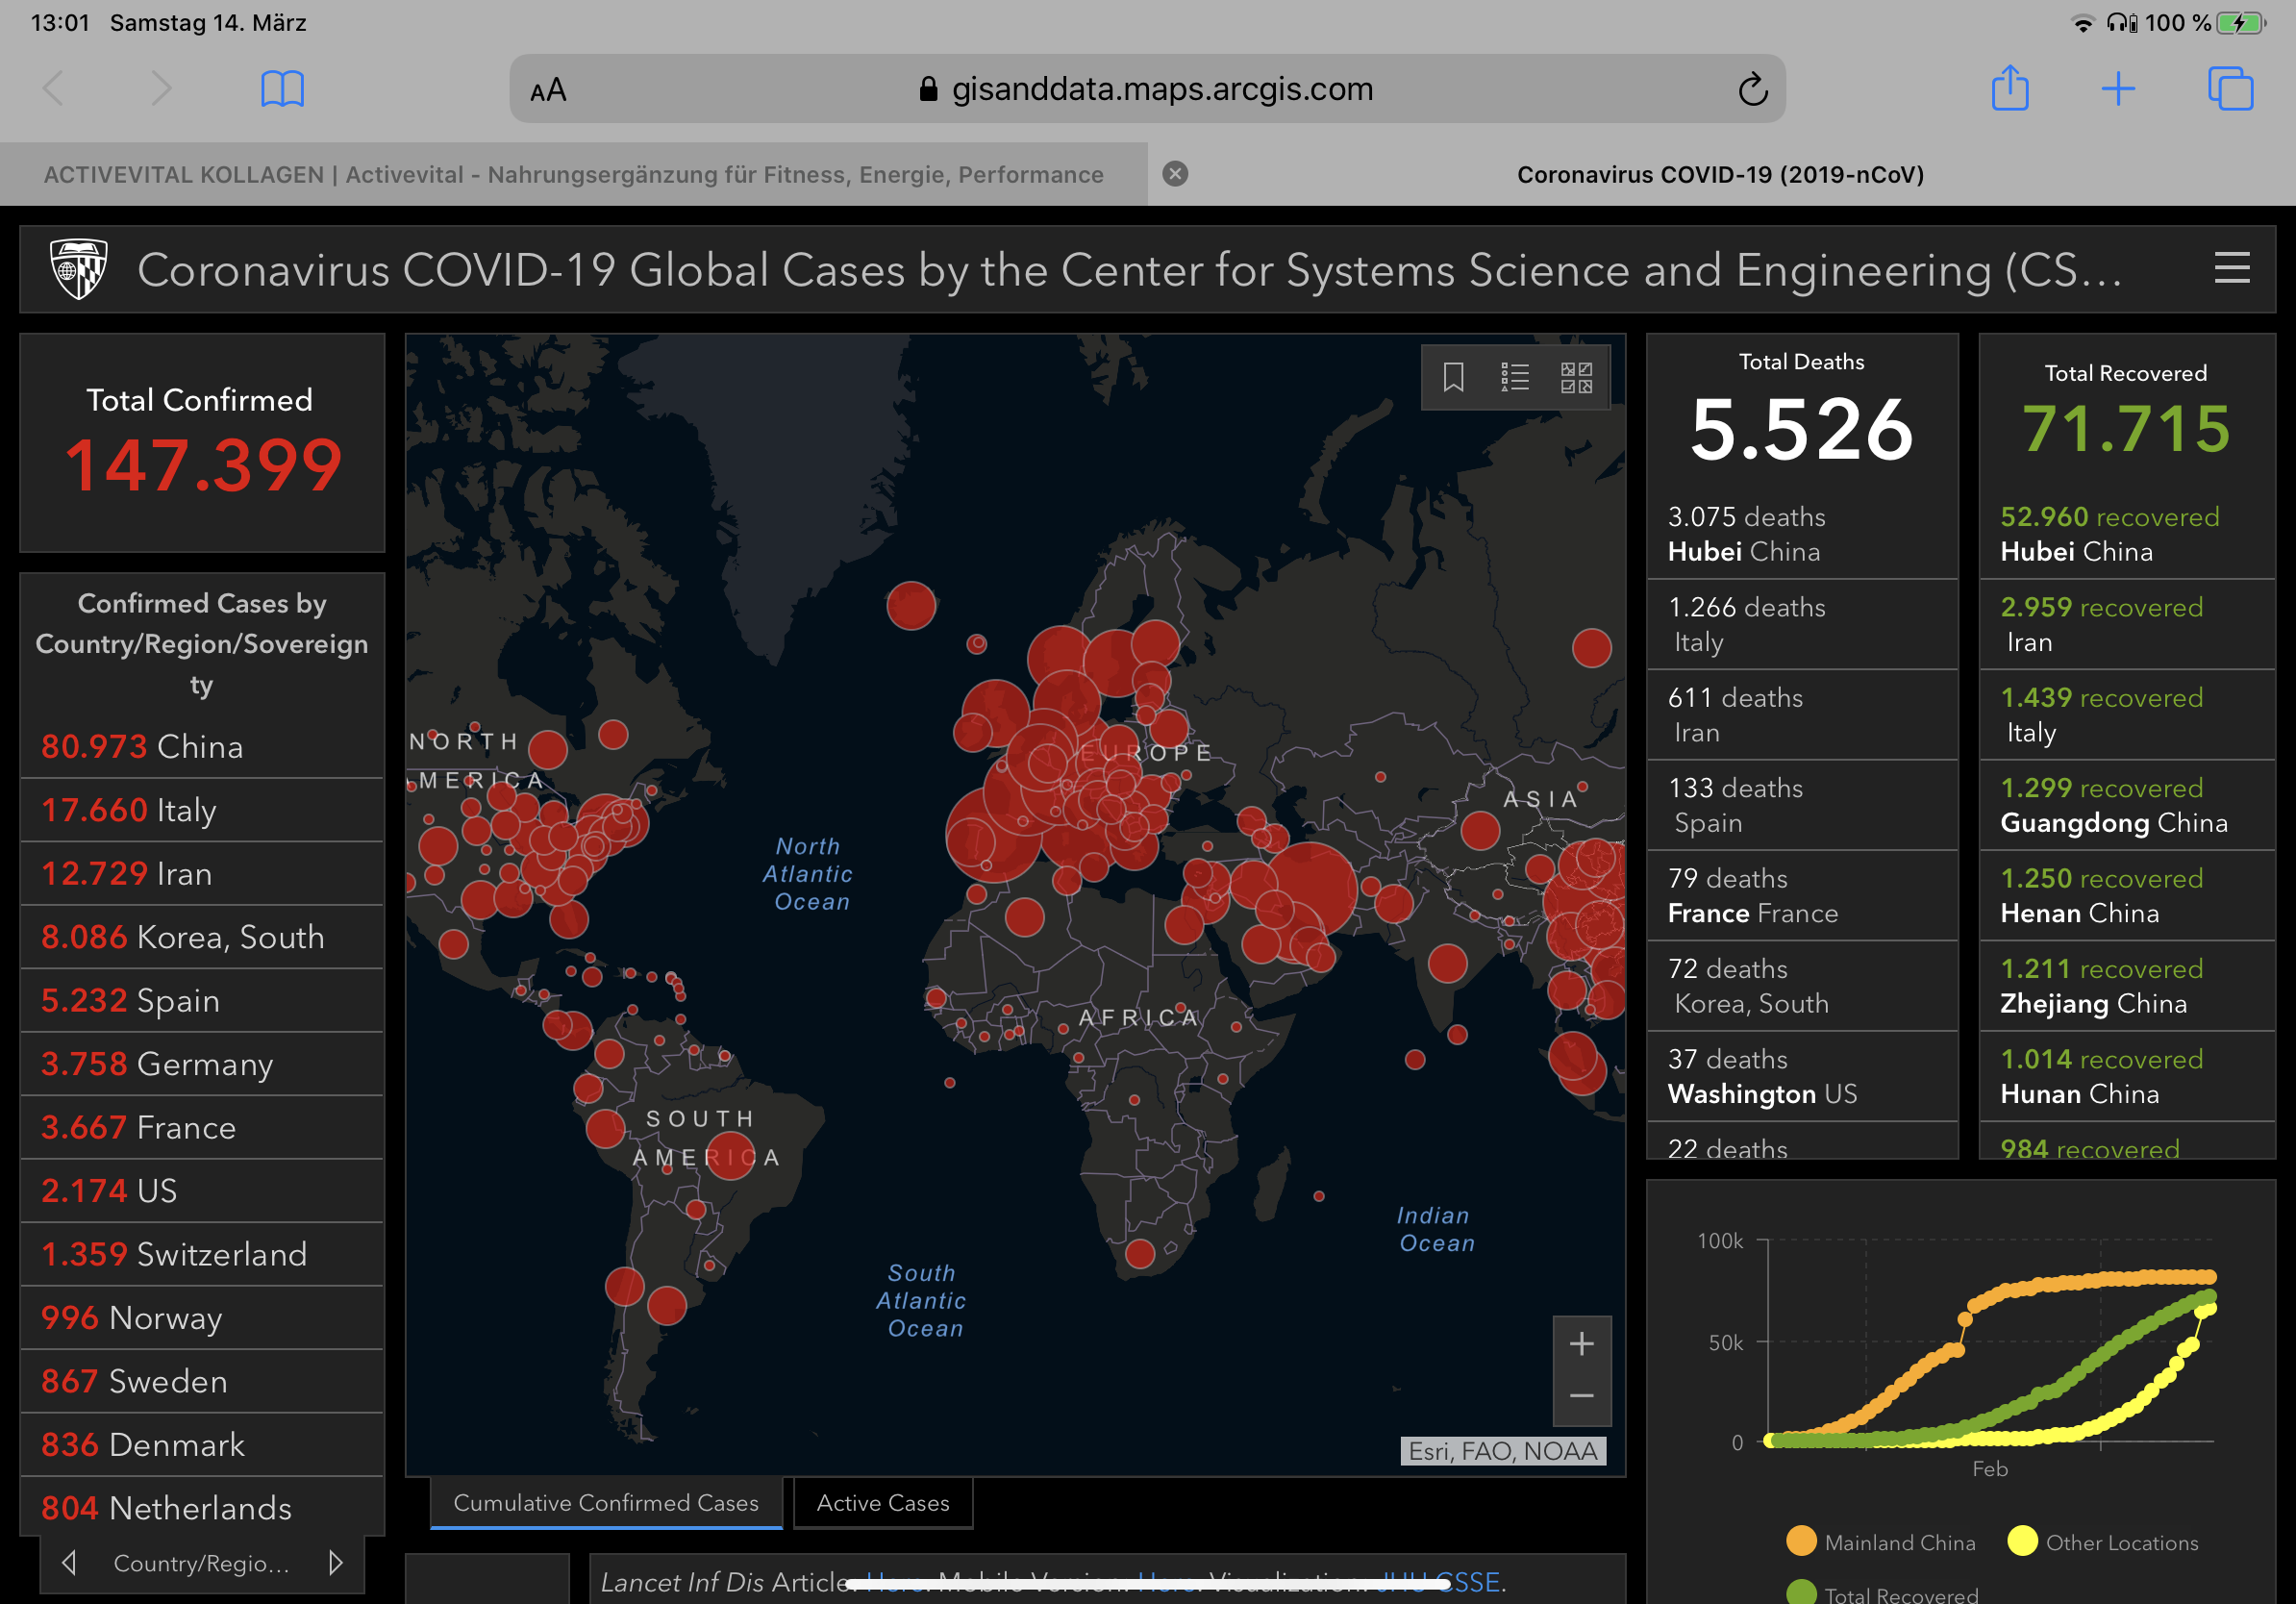Select 80.973 China in country list

[x=202, y=747]
